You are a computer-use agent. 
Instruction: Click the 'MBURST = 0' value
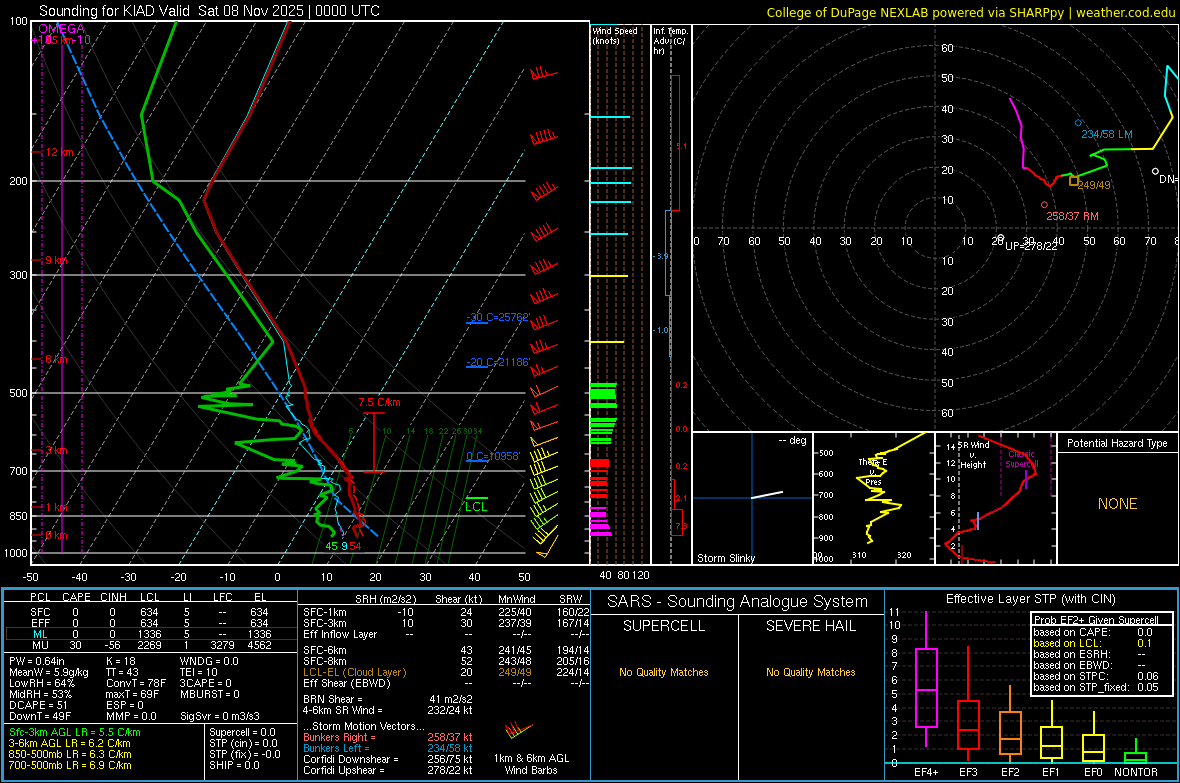tap(209, 694)
